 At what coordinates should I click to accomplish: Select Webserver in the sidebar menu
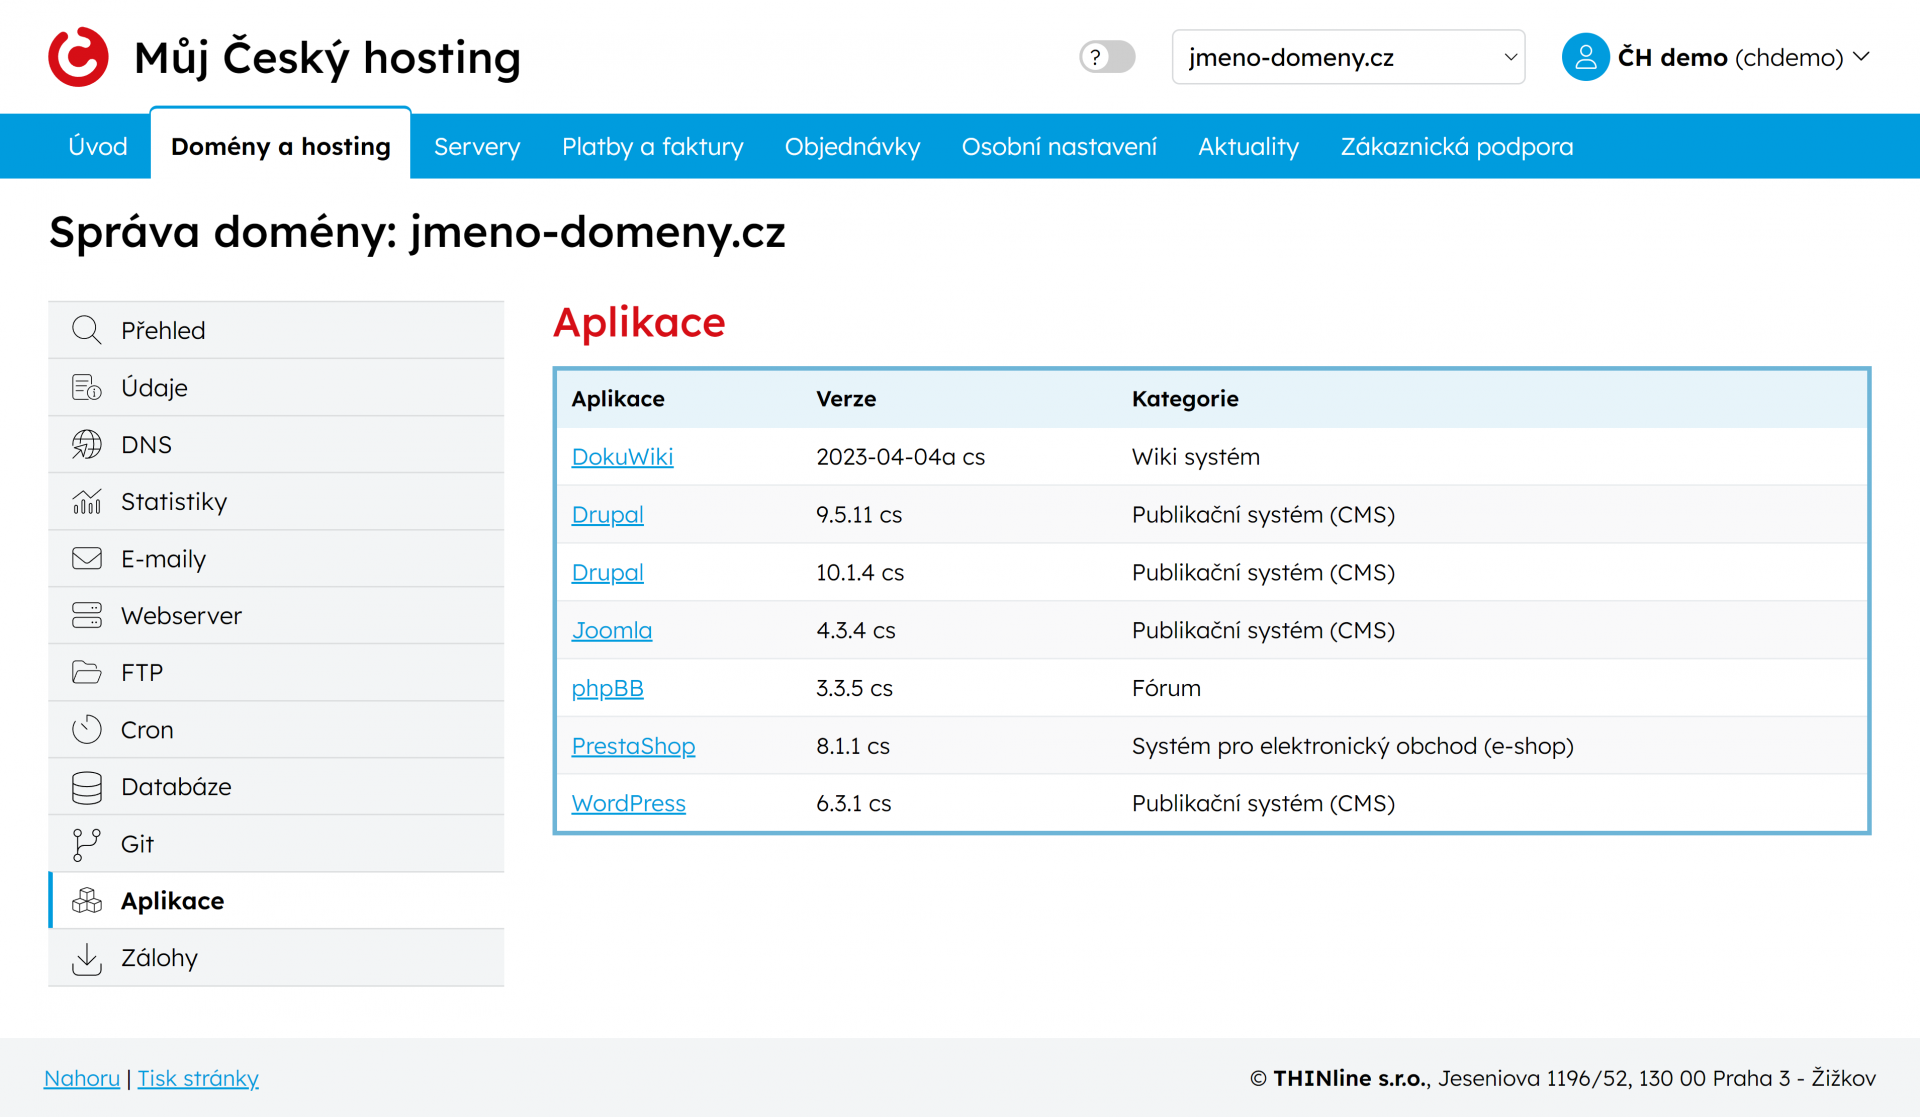coord(276,615)
